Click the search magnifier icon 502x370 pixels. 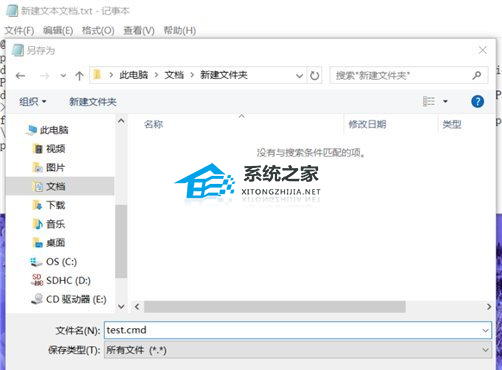(477, 75)
